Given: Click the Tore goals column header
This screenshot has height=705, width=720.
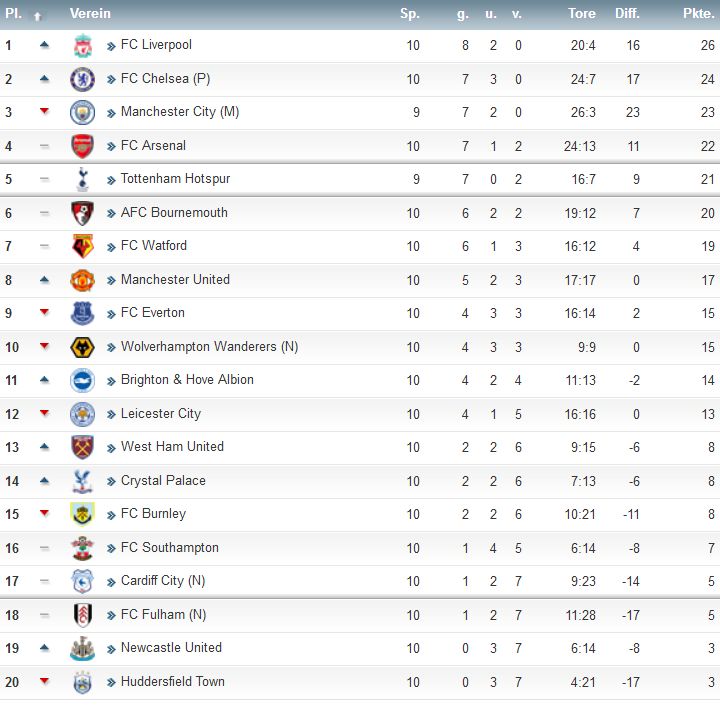Looking at the screenshot, I should coord(581,13).
